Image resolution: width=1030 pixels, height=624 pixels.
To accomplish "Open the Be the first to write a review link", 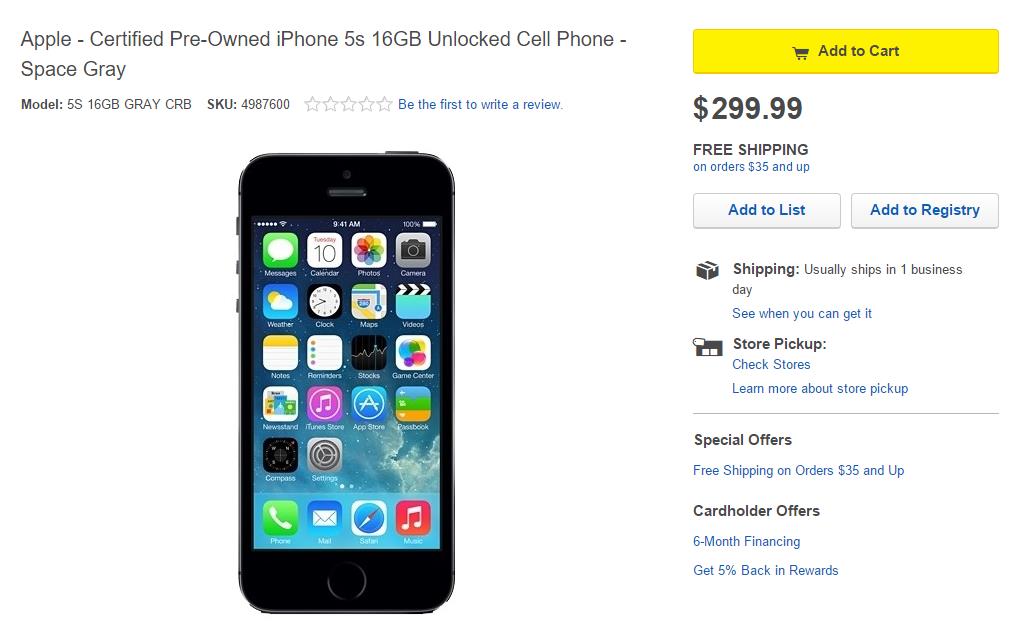I will [x=480, y=104].
